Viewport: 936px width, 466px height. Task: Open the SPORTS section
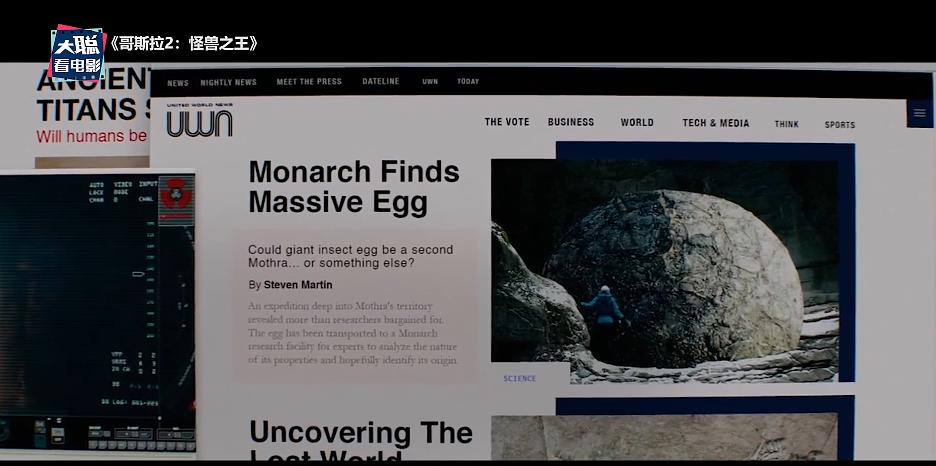(x=840, y=125)
